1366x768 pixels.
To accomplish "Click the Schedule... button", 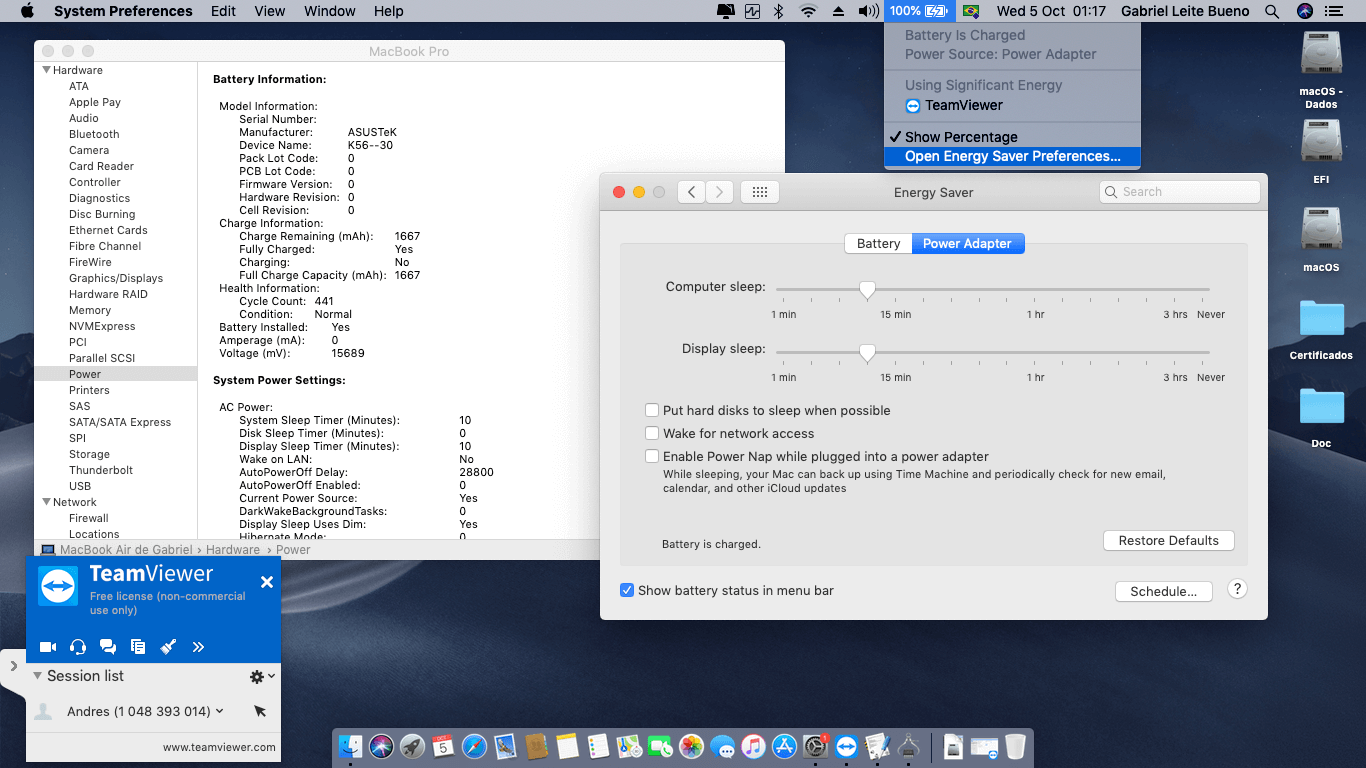I will 1163,591.
